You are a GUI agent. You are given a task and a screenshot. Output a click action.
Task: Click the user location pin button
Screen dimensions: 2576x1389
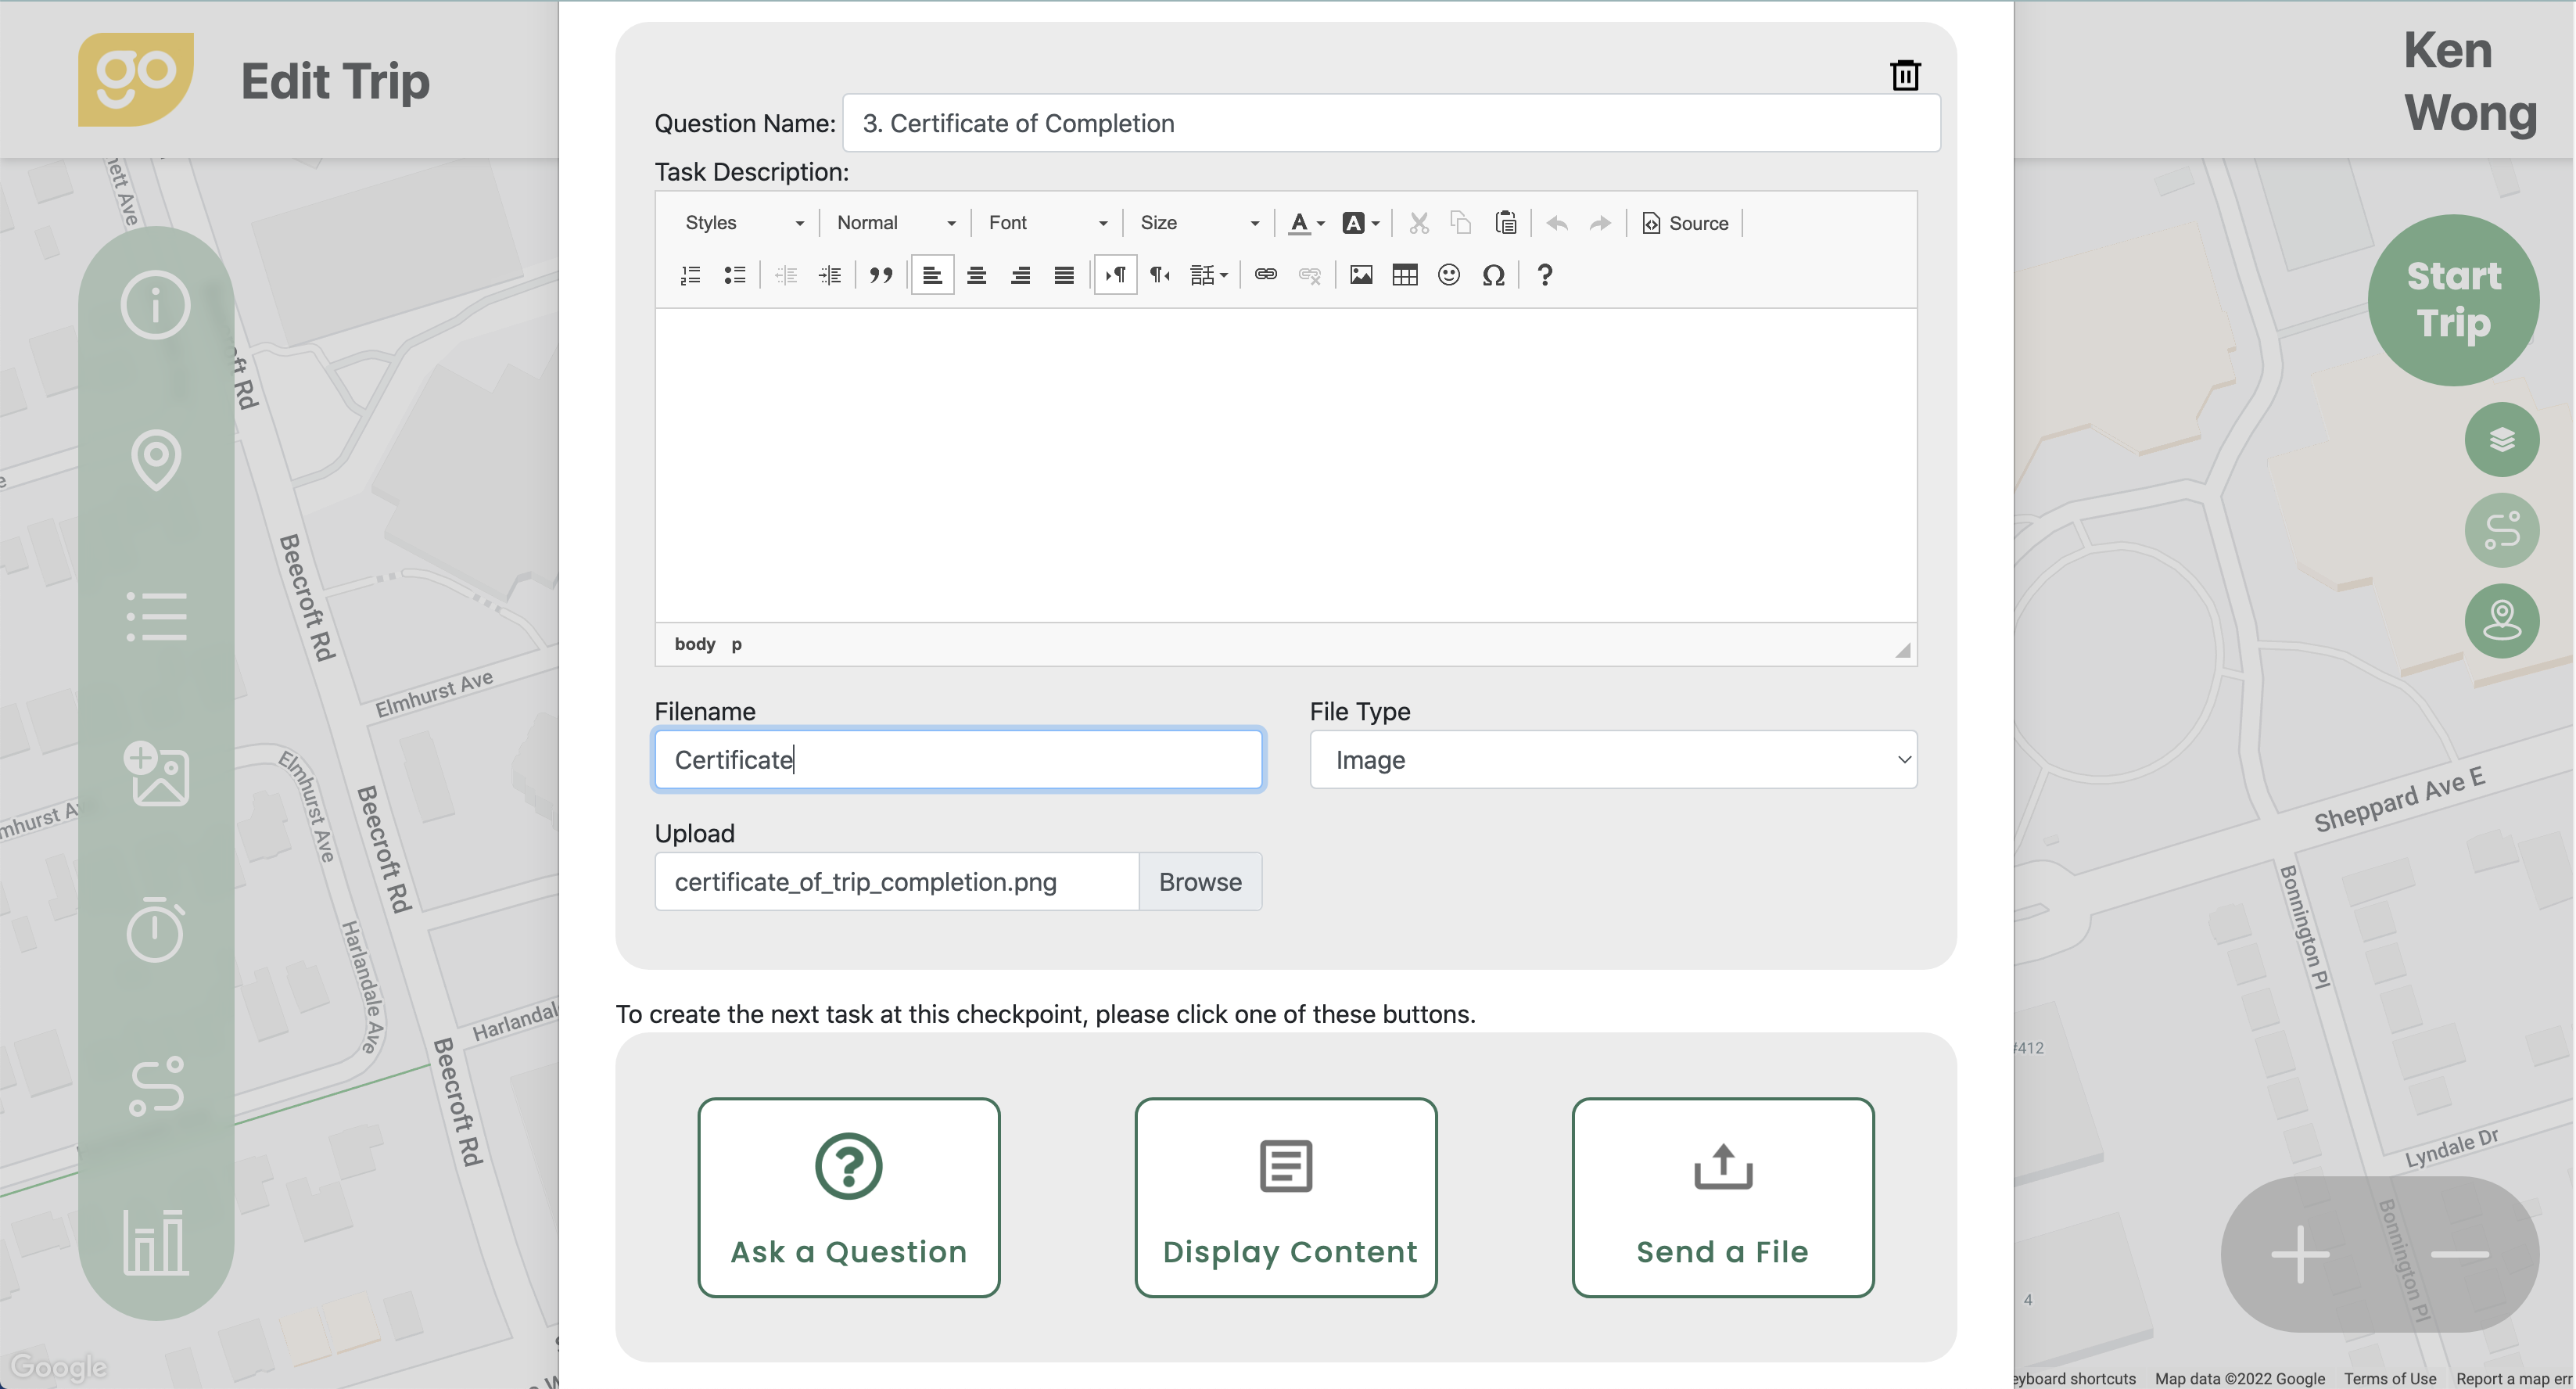pyautogui.click(x=2502, y=621)
